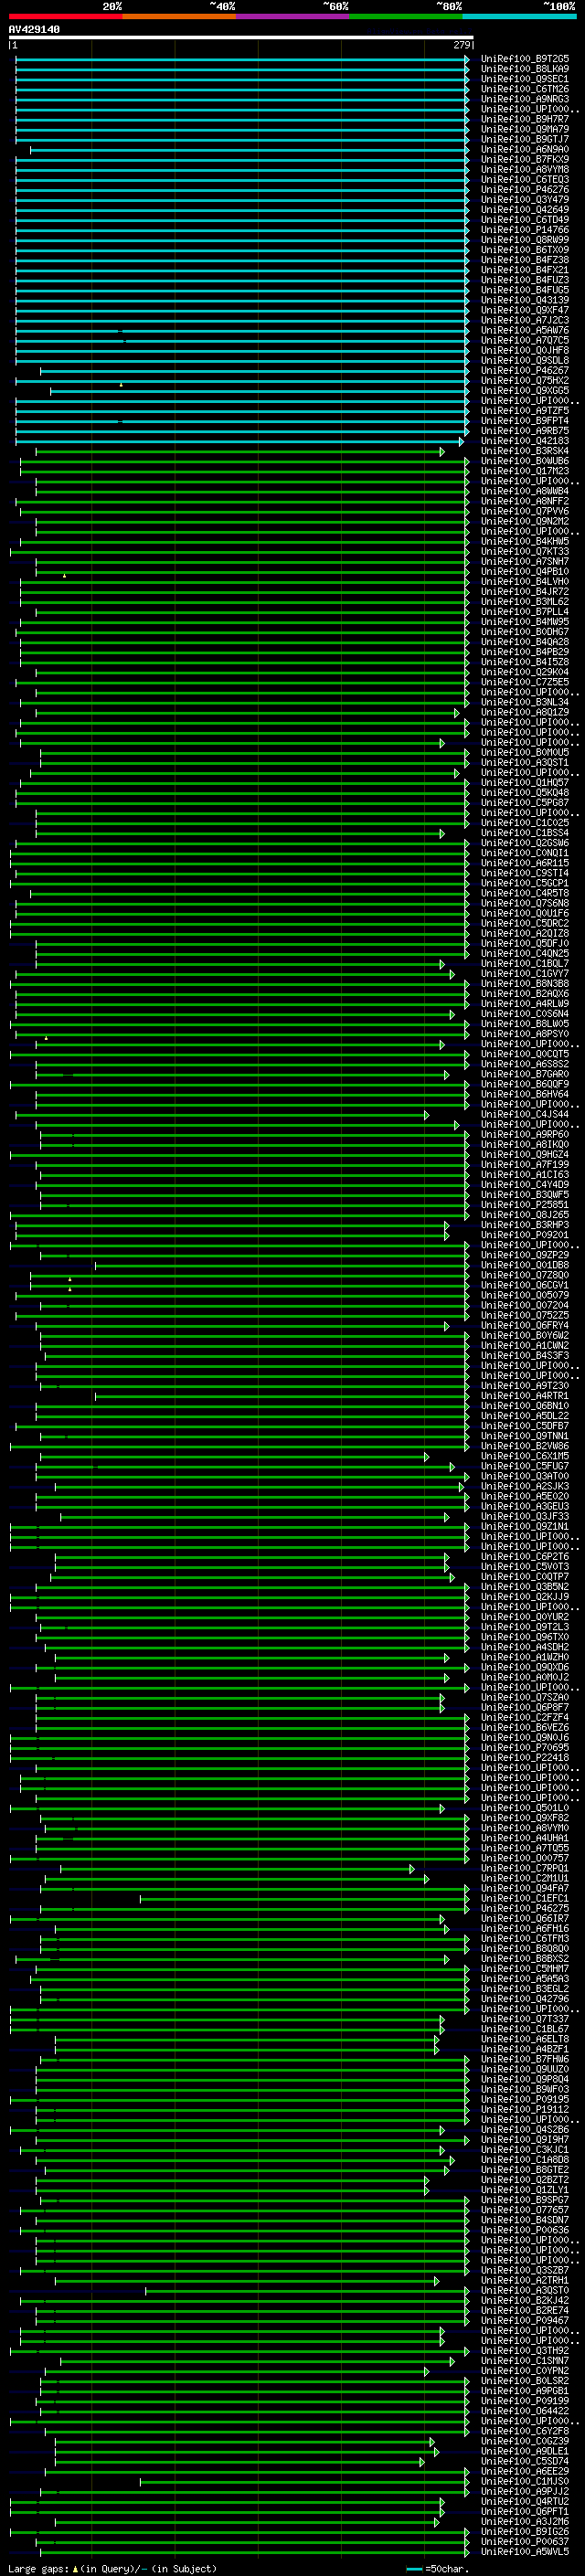
Task: Select label UniRef100_Q42649
Action: tap(525, 210)
